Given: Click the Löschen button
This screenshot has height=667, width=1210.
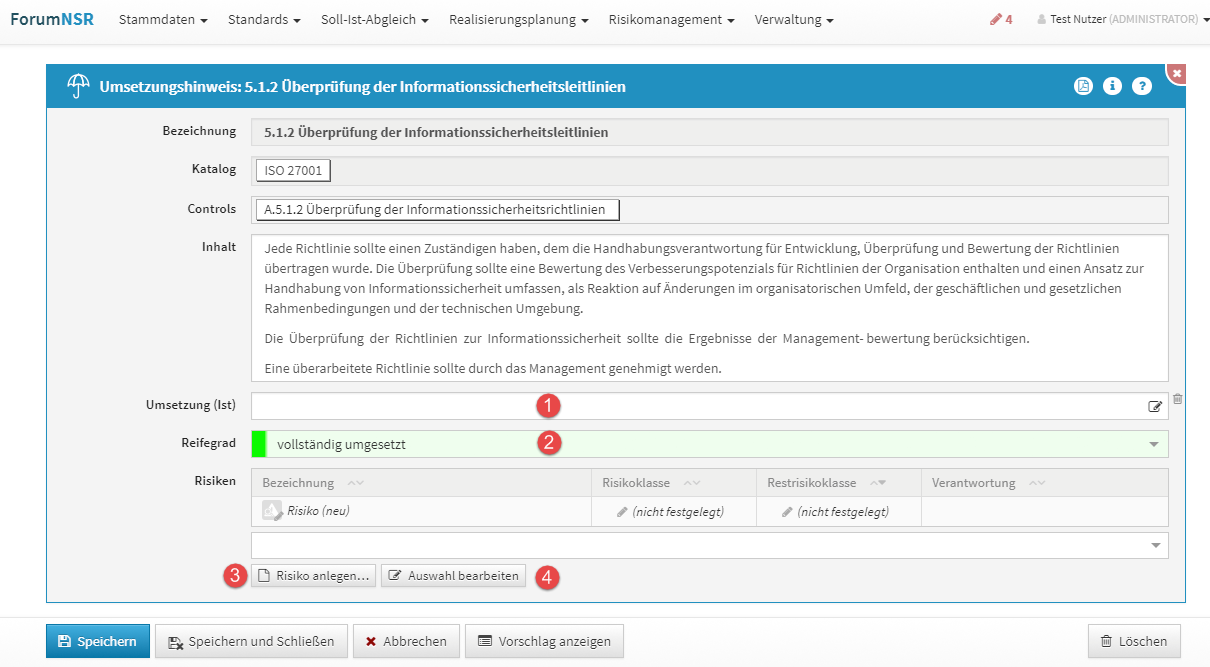Looking at the screenshot, I should pyautogui.click(x=1134, y=641).
